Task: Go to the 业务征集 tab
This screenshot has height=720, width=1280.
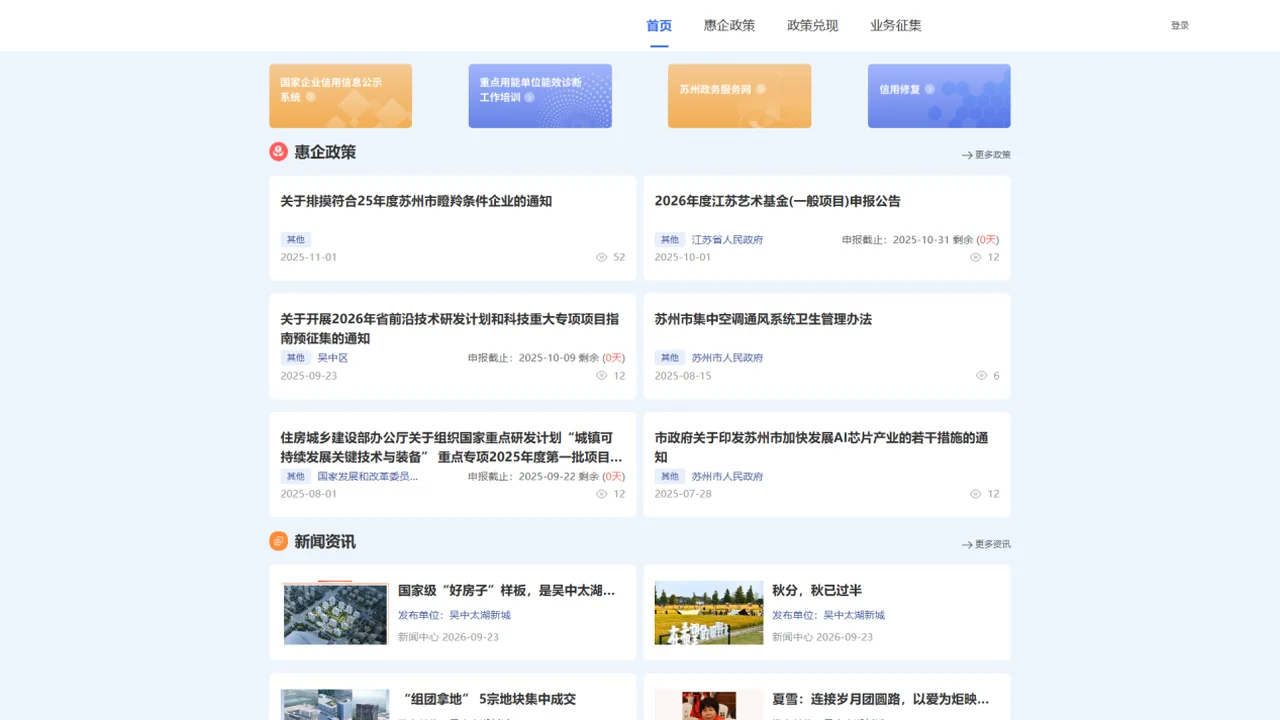Action: point(895,26)
